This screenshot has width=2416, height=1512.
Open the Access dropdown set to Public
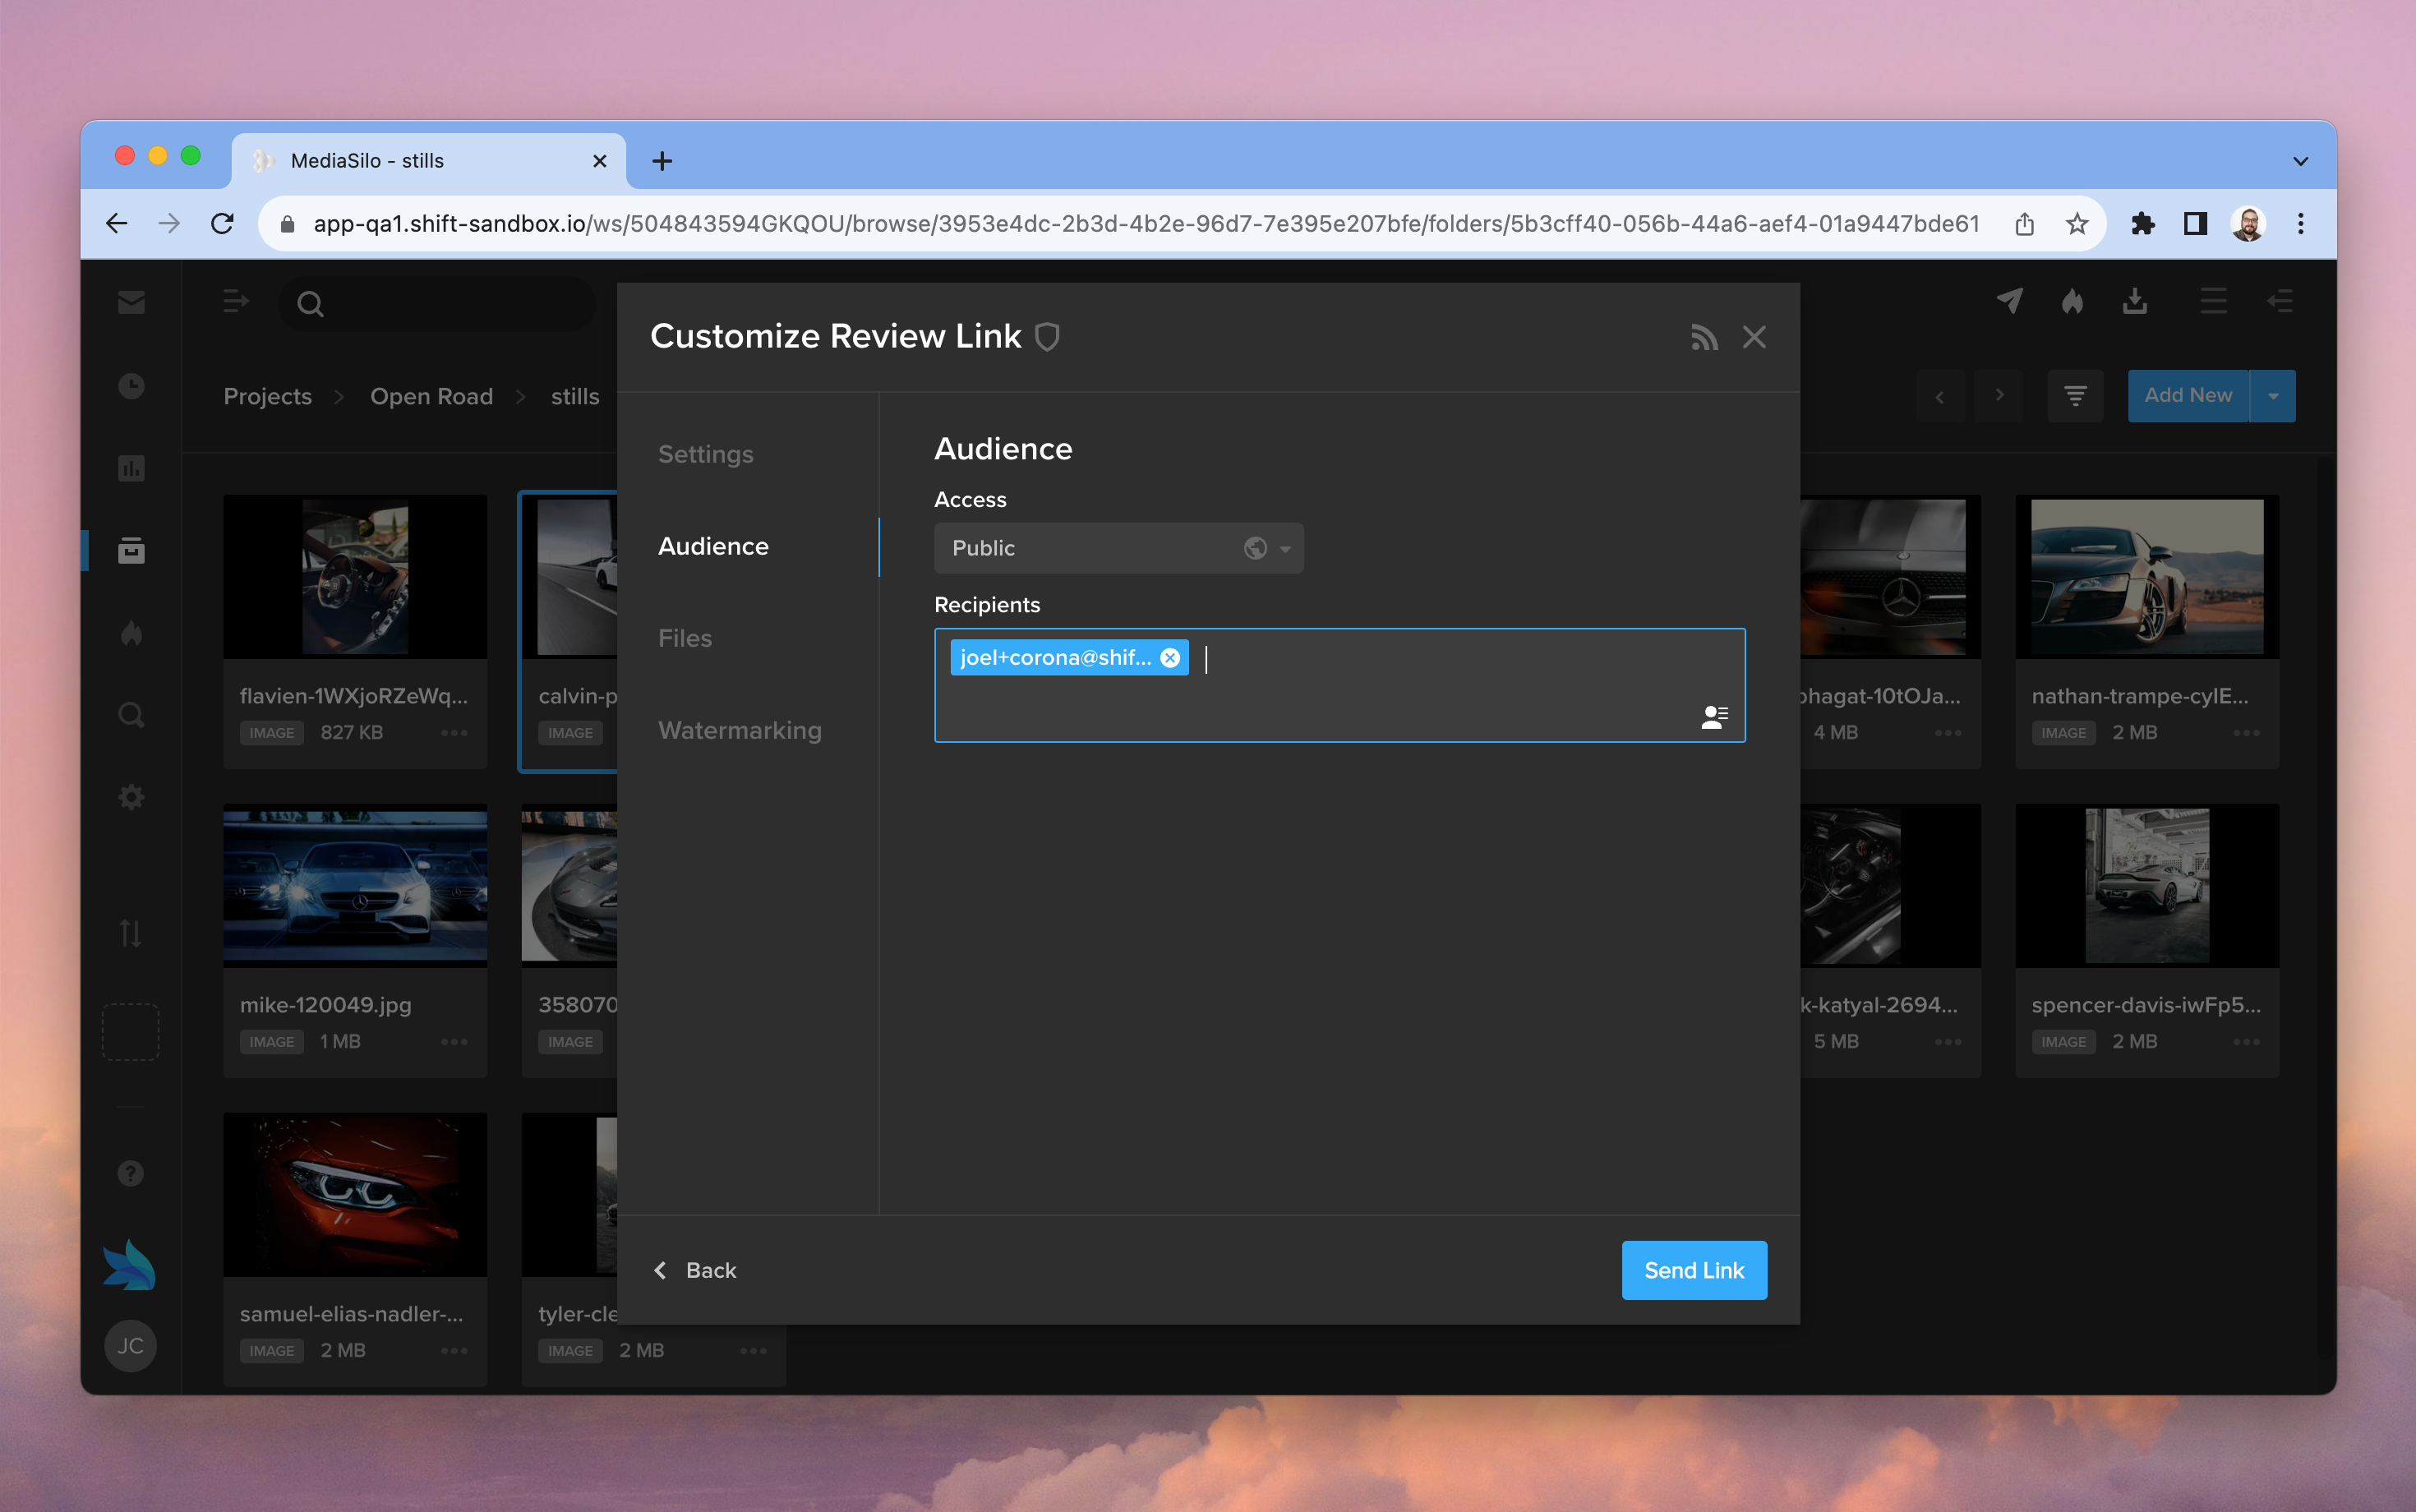[1118, 548]
